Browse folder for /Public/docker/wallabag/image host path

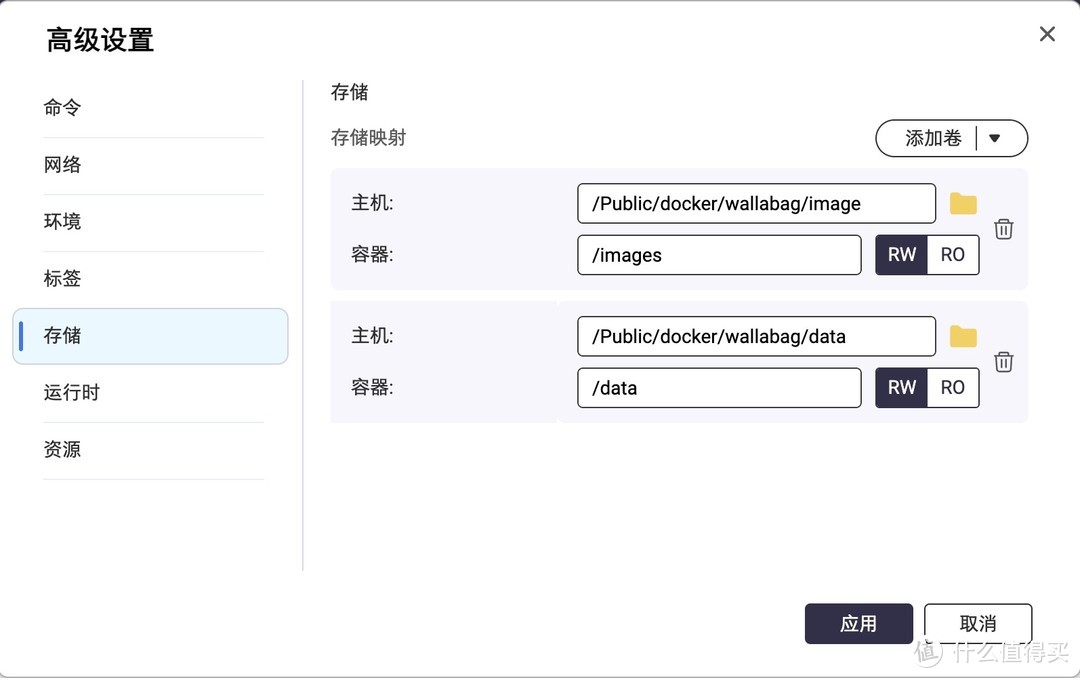point(963,204)
